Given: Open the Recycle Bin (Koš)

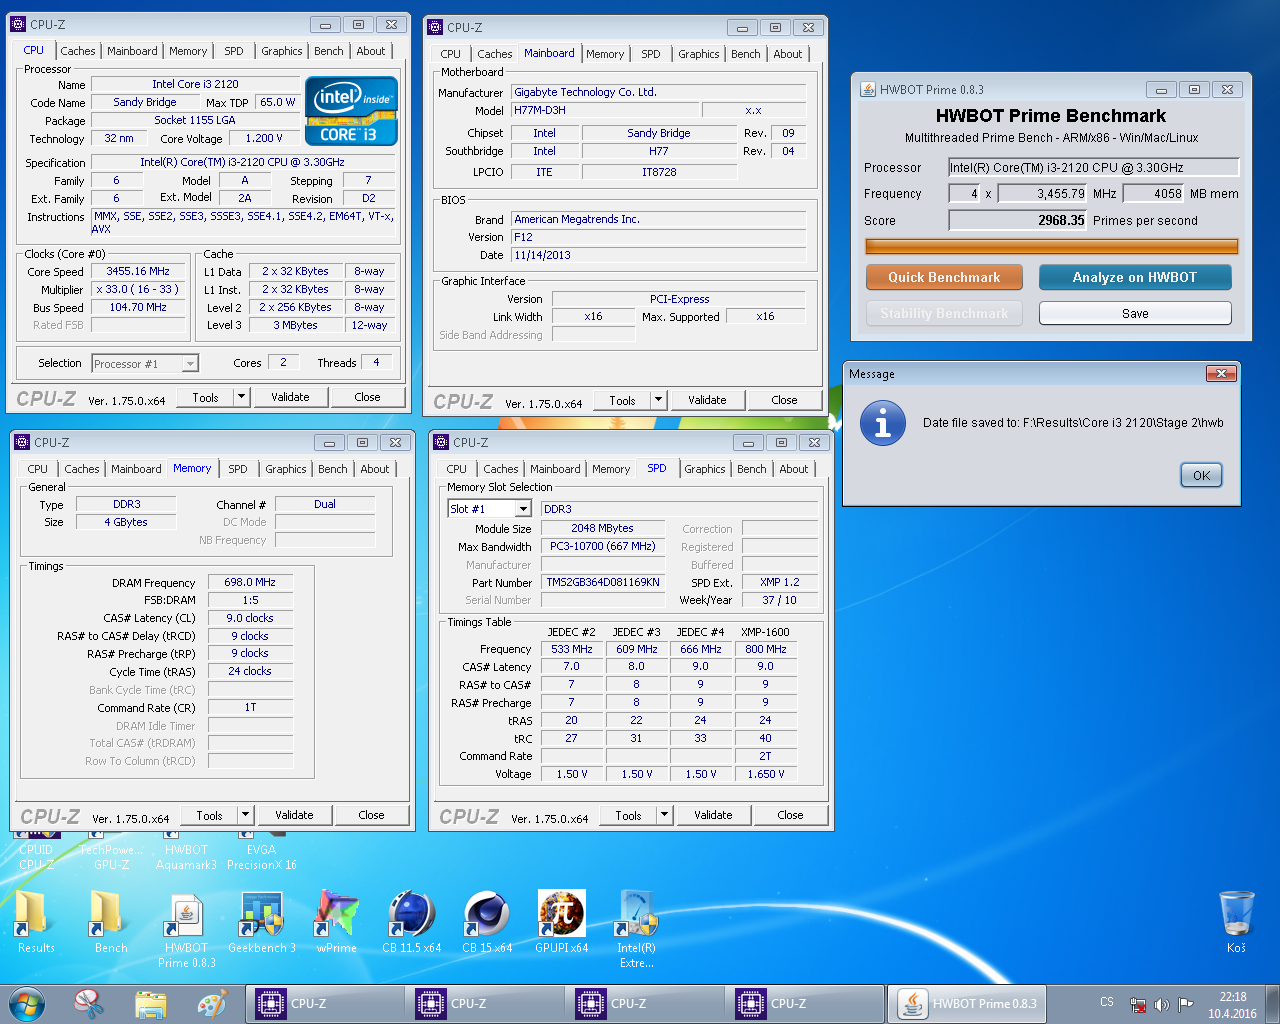Looking at the screenshot, I should pyautogui.click(x=1236, y=922).
